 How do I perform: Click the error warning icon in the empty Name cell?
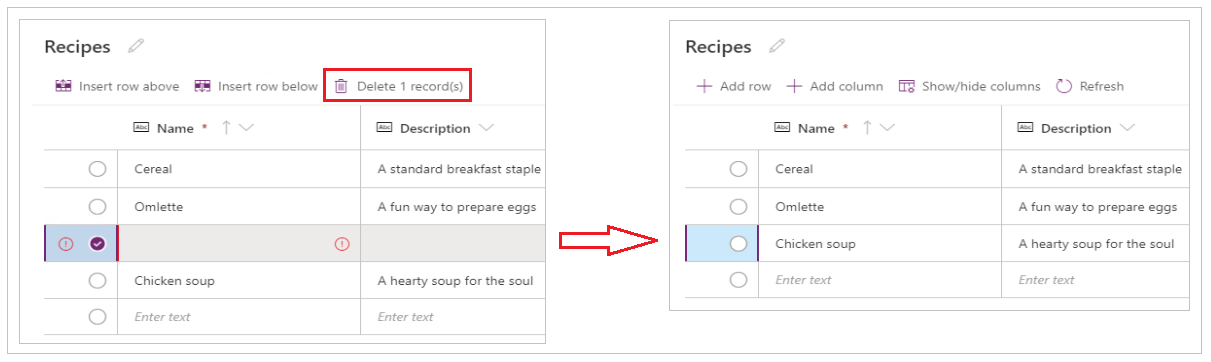(x=342, y=244)
